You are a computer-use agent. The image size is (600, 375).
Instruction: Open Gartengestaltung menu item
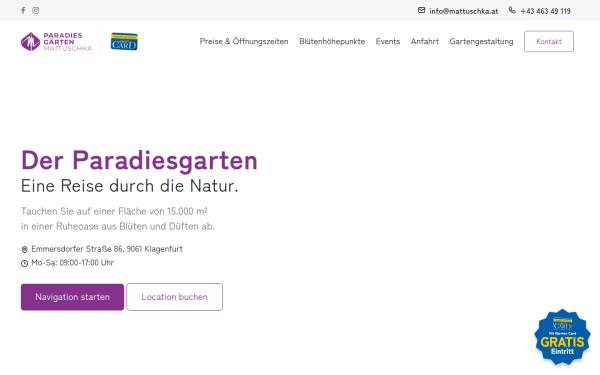point(481,41)
